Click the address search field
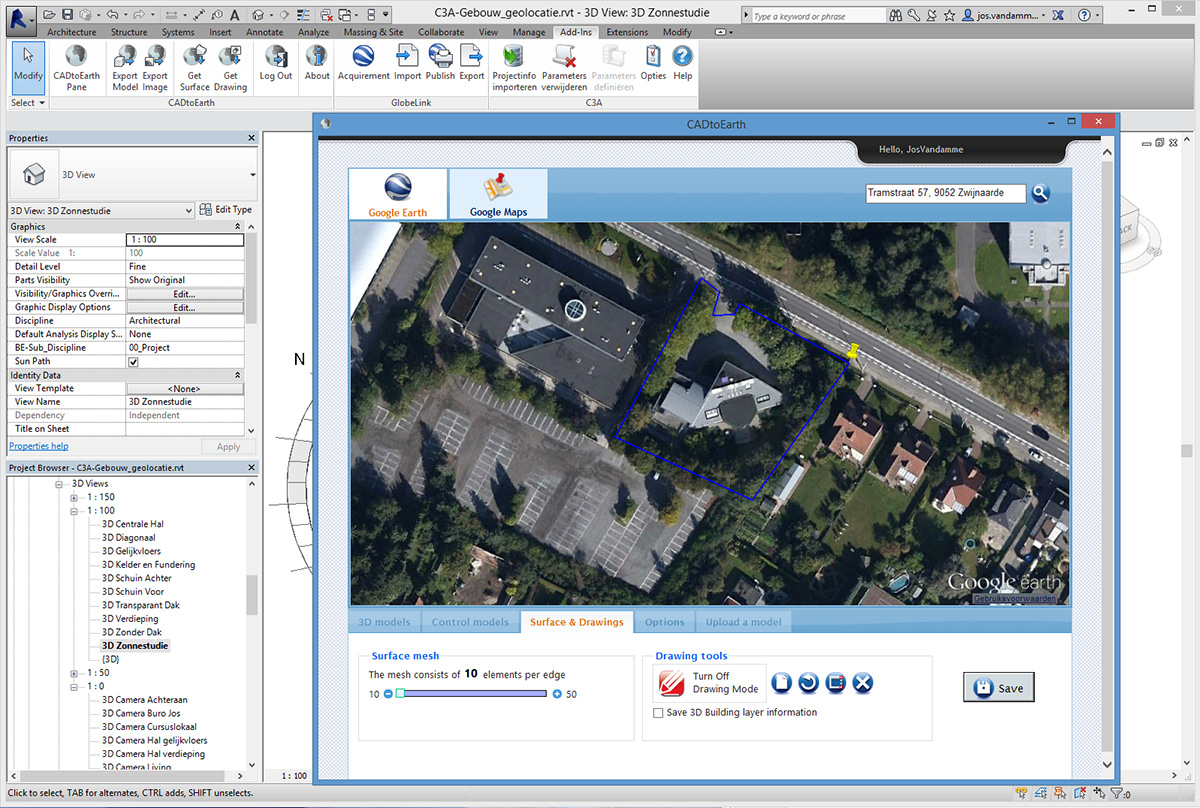The width and height of the screenshot is (1200, 808). pyautogui.click(x=946, y=193)
